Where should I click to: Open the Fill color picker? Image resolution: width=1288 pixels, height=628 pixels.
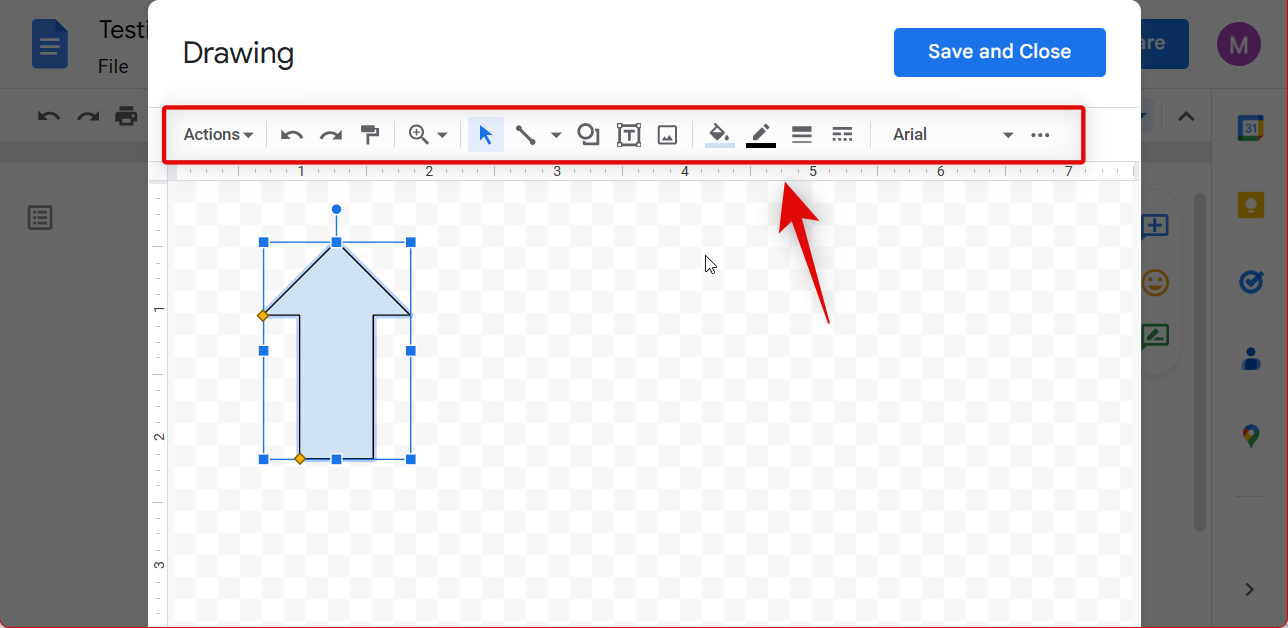point(719,135)
